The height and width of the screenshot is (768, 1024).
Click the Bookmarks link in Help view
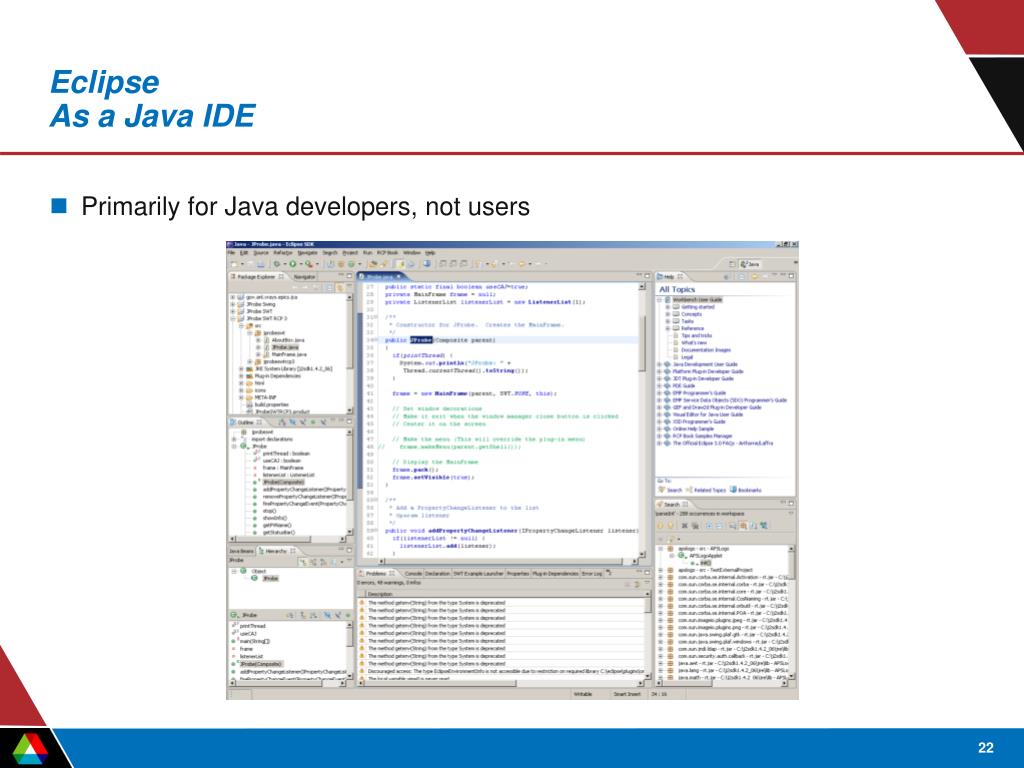tap(750, 490)
